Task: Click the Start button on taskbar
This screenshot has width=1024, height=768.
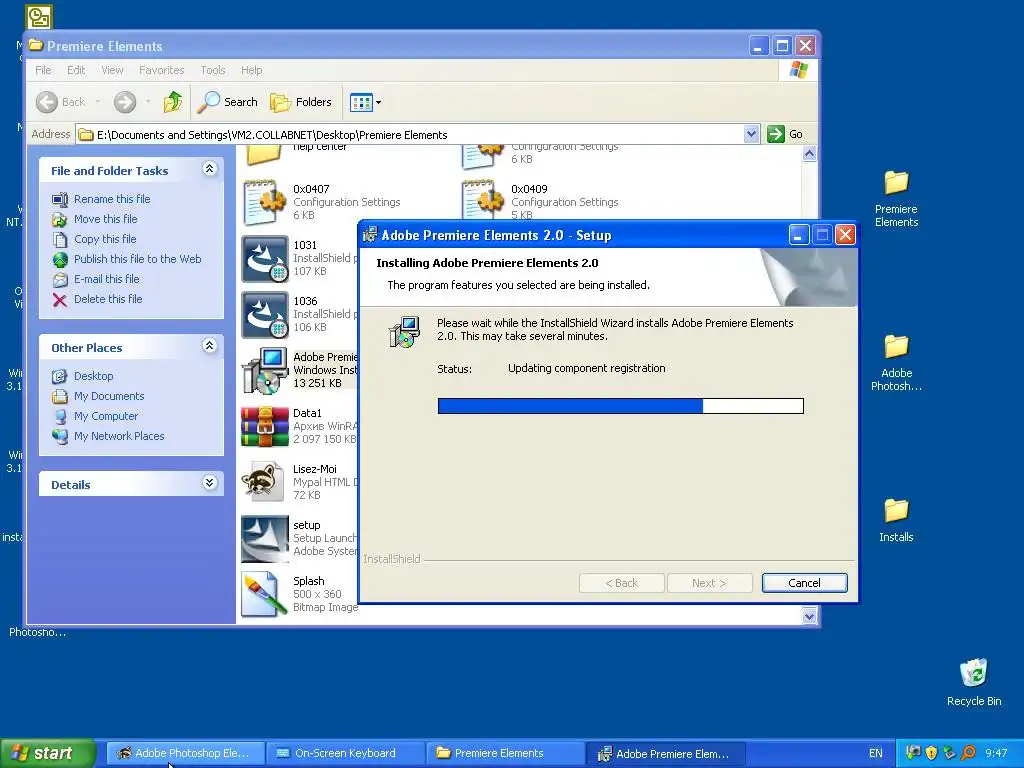Action: point(47,754)
